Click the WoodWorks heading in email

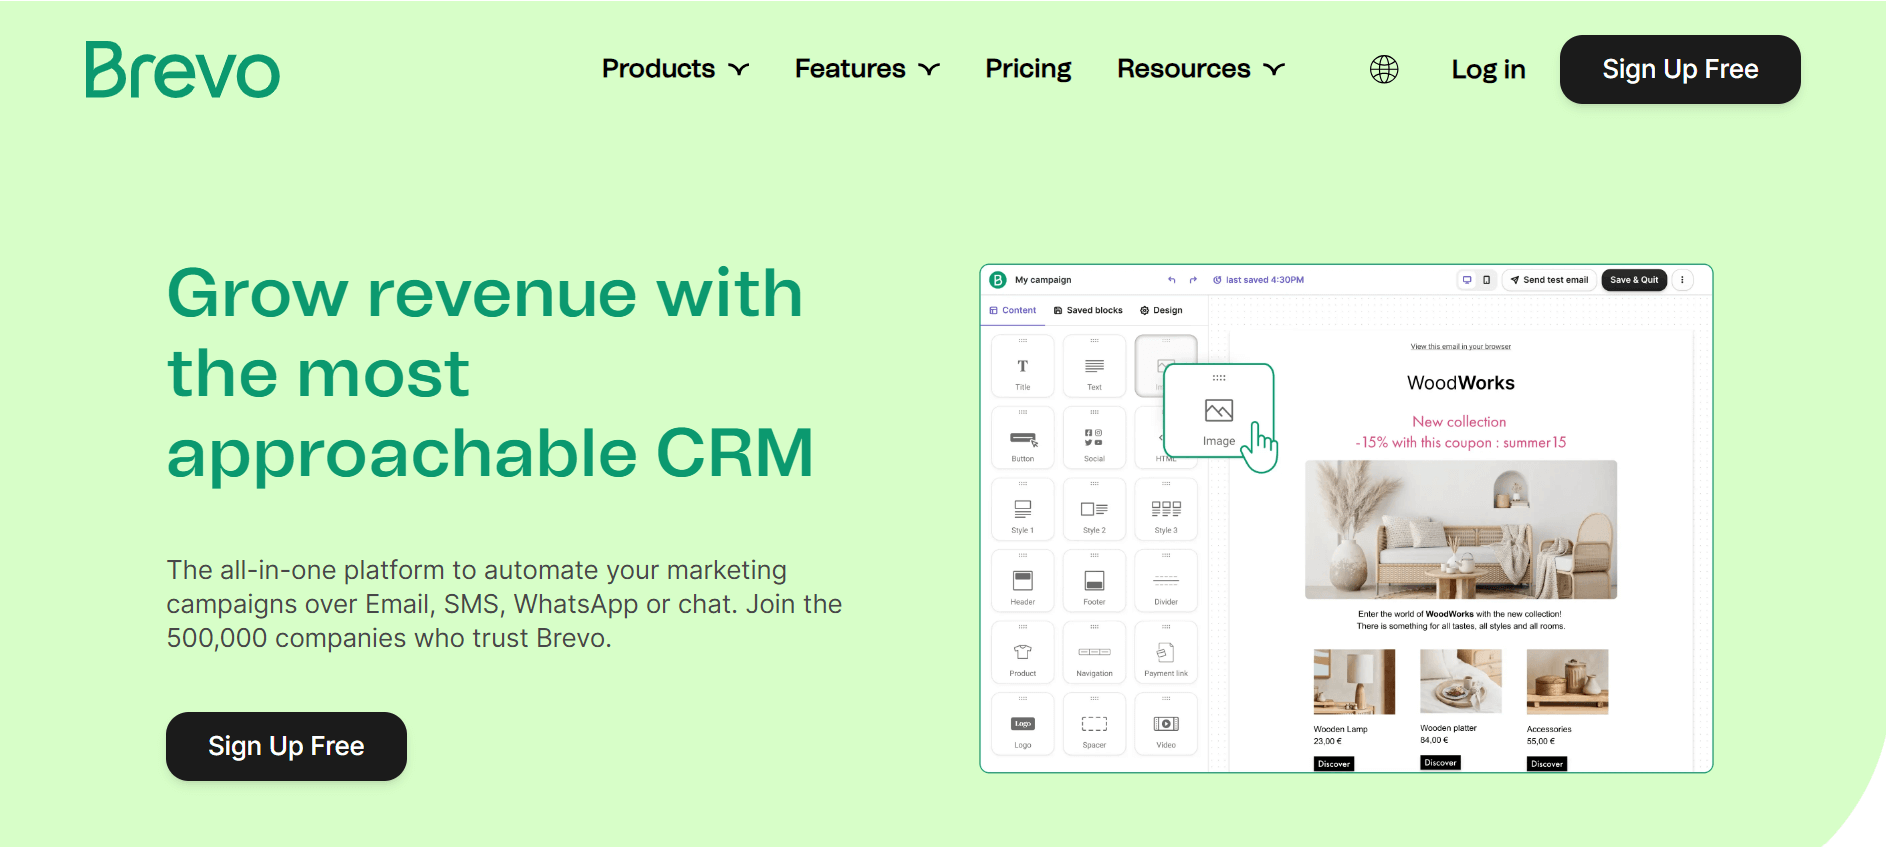click(1461, 383)
